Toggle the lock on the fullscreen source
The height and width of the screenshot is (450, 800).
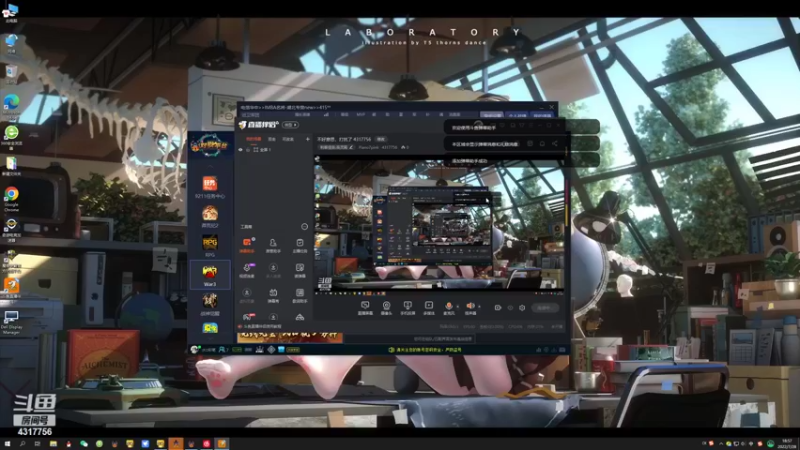pos(248,150)
